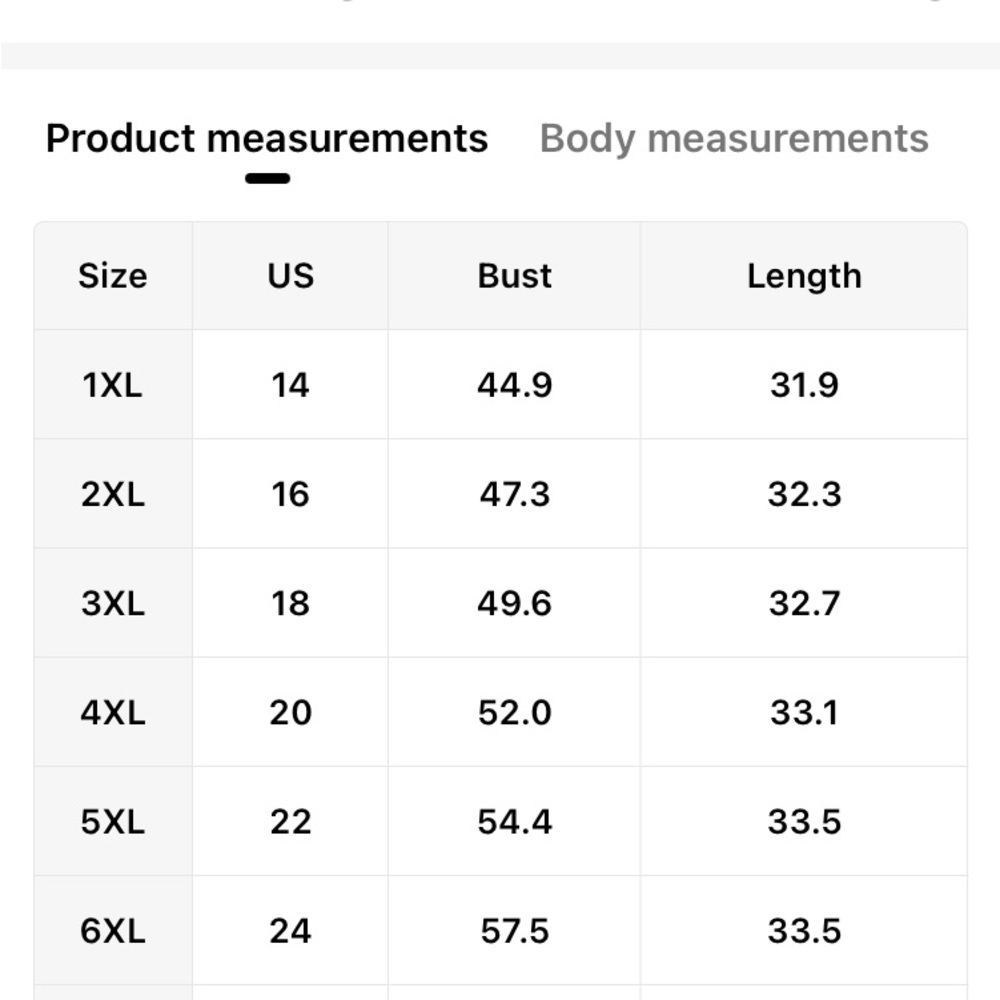
Task: Select the 6XL size row label
Action: [113, 931]
